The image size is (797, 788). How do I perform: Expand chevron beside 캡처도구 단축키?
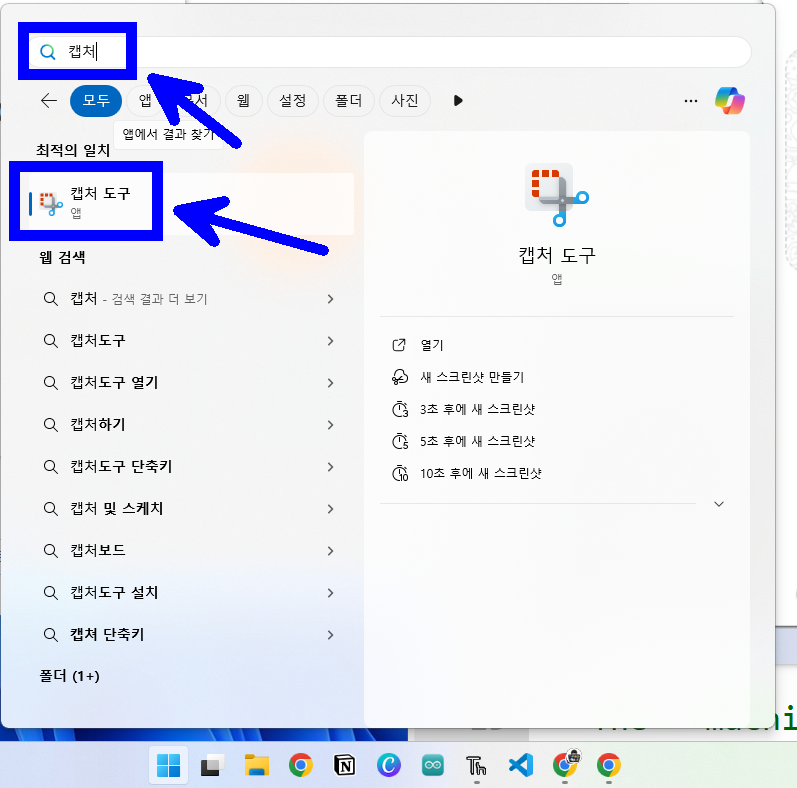point(330,467)
